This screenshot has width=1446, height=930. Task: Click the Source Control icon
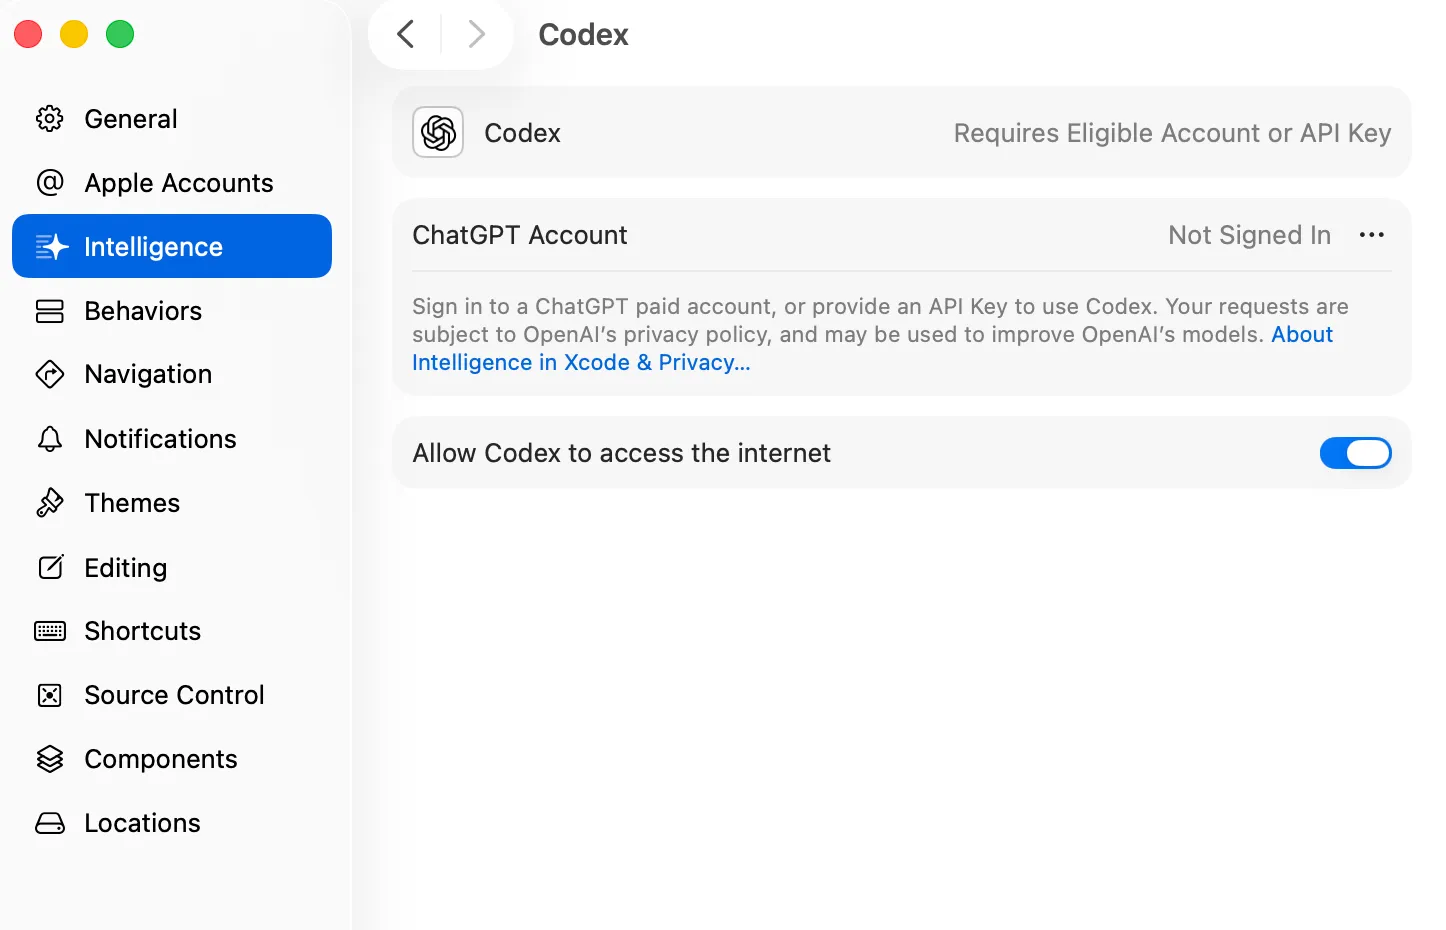point(50,695)
